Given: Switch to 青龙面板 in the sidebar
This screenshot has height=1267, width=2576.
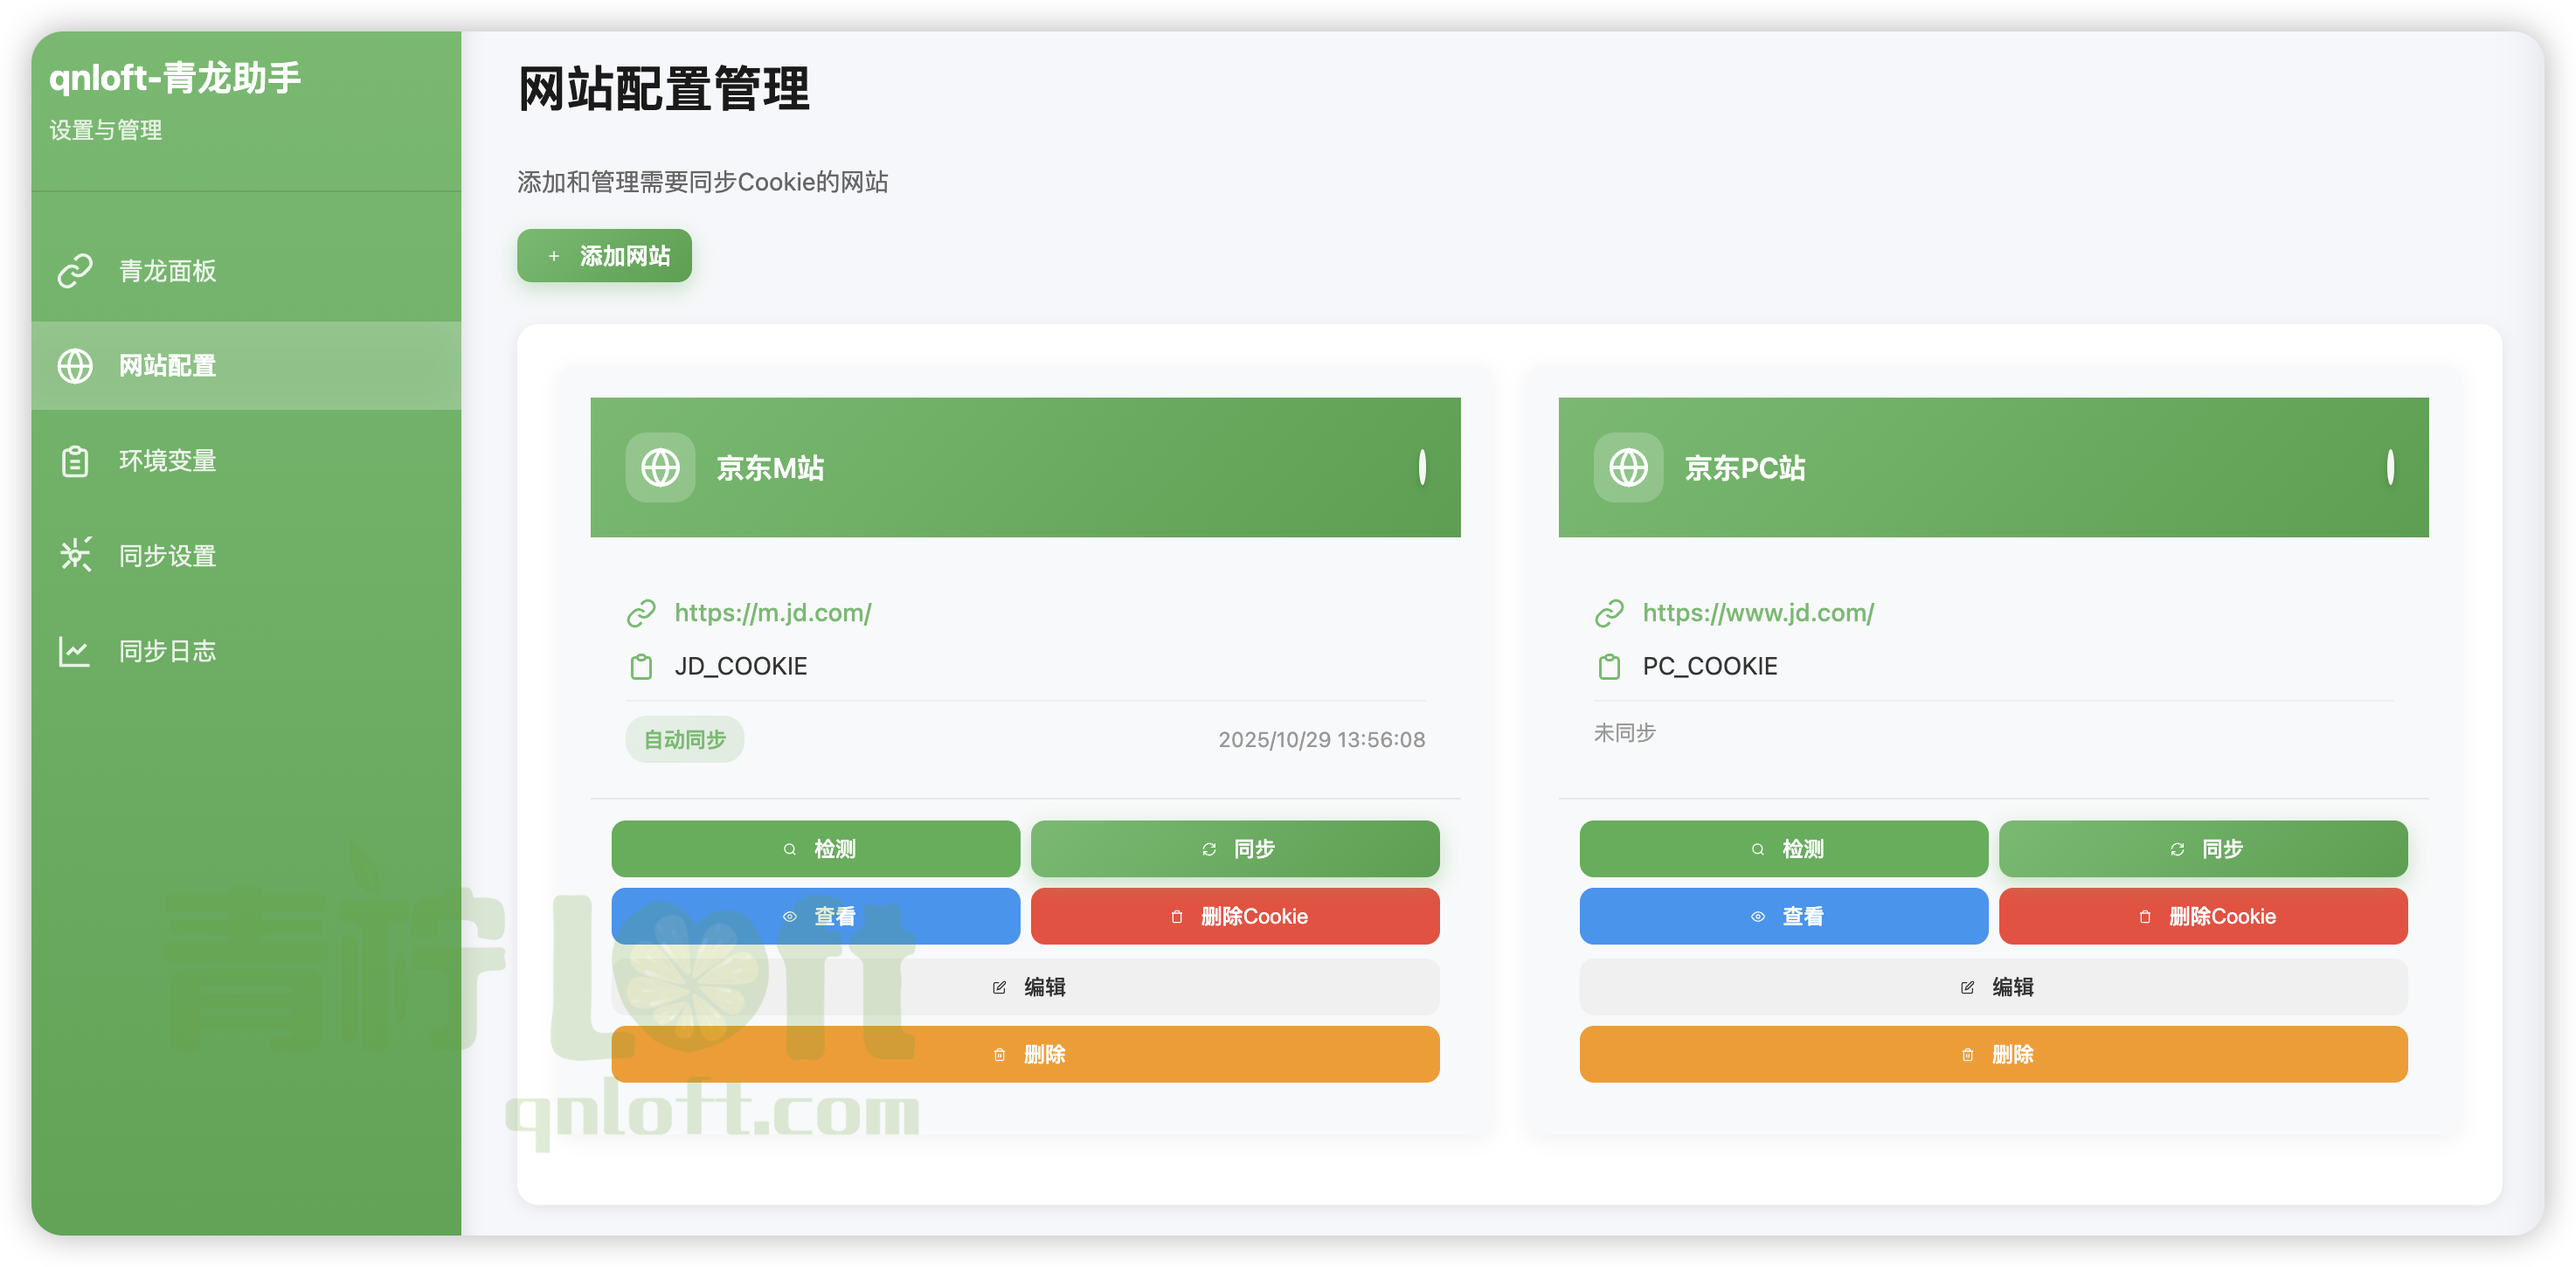Looking at the screenshot, I should click(166, 270).
